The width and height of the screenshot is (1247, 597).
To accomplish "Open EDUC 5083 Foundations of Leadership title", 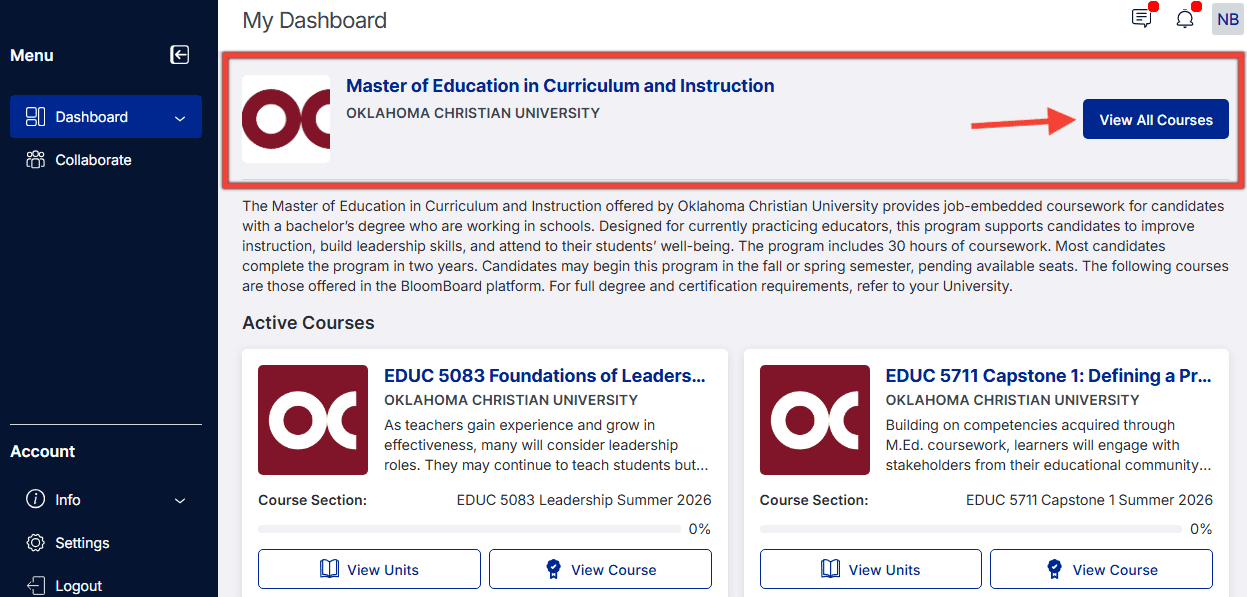I will click(545, 376).
